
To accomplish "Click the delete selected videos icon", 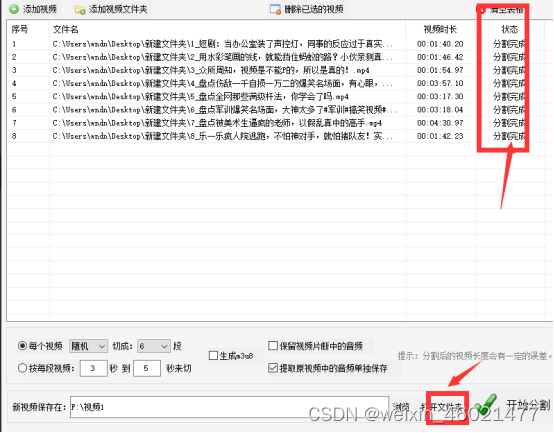I will tap(275, 9).
